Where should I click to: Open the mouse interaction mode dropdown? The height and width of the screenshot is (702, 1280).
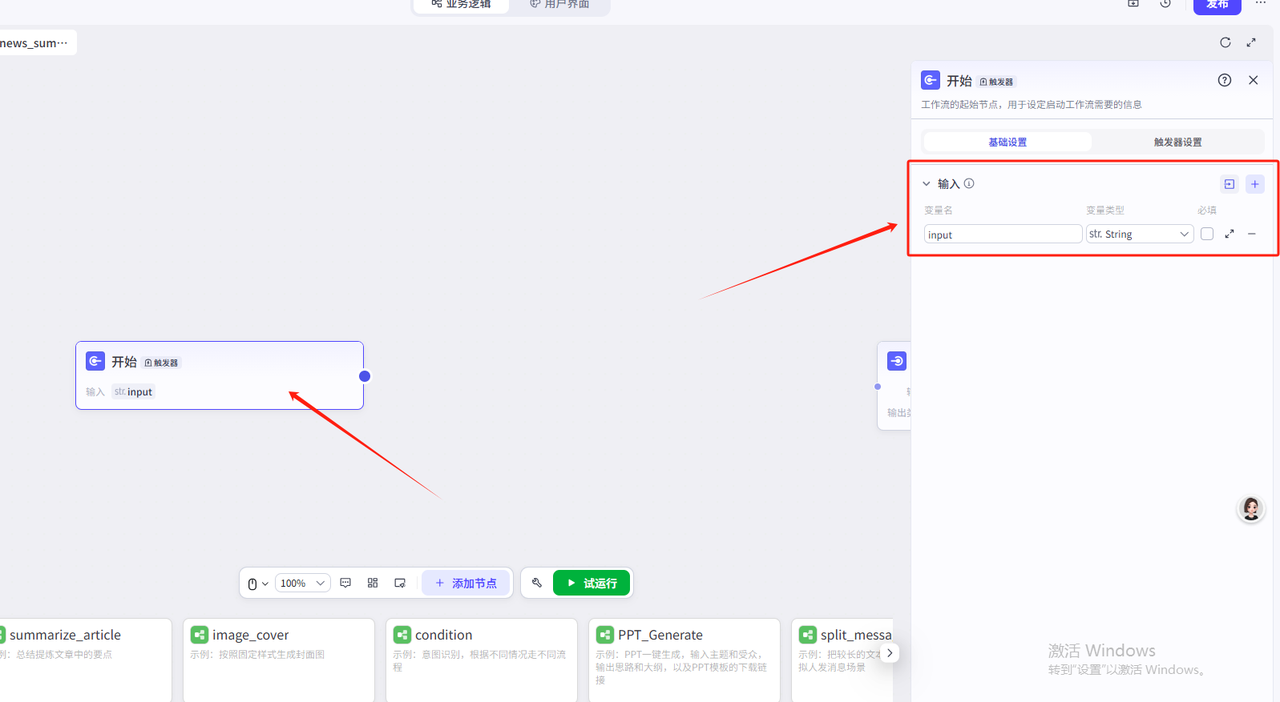[x=257, y=583]
